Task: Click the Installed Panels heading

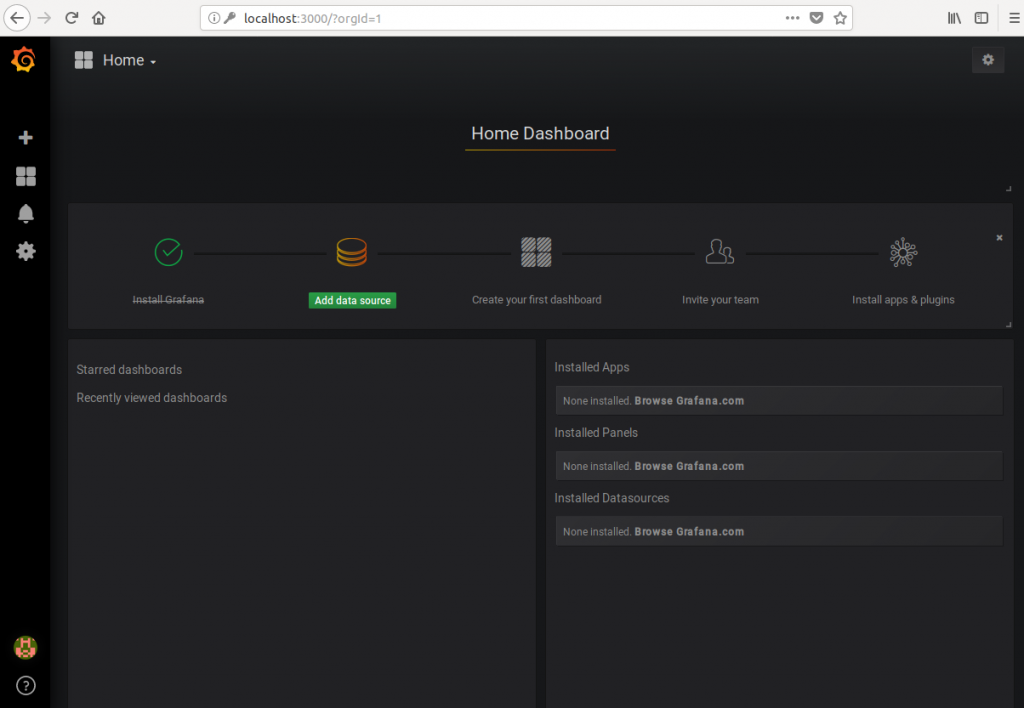Action: pyautogui.click(x=596, y=432)
